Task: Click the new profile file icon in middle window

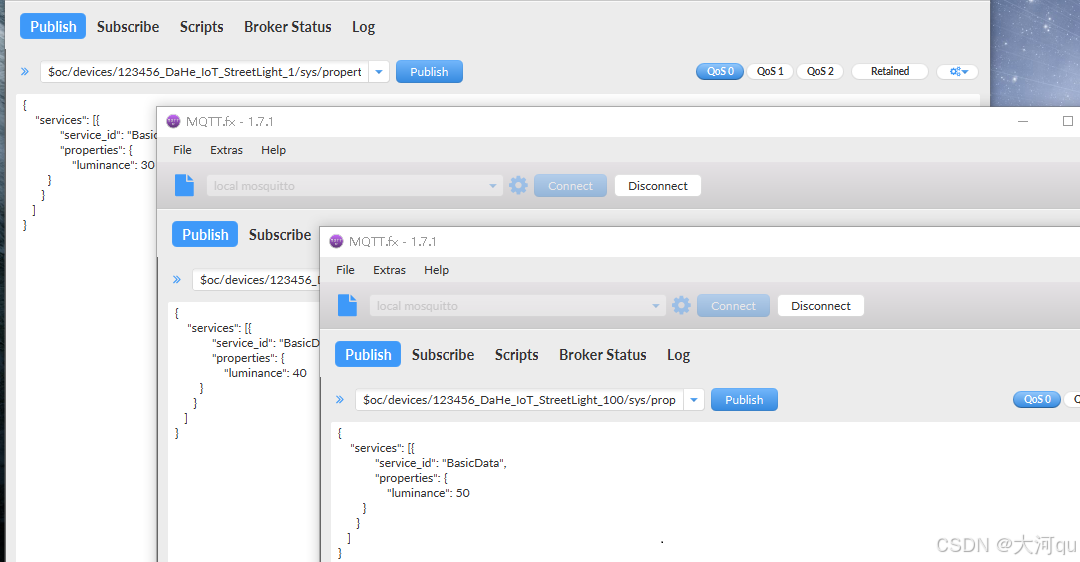Action: click(x=185, y=185)
